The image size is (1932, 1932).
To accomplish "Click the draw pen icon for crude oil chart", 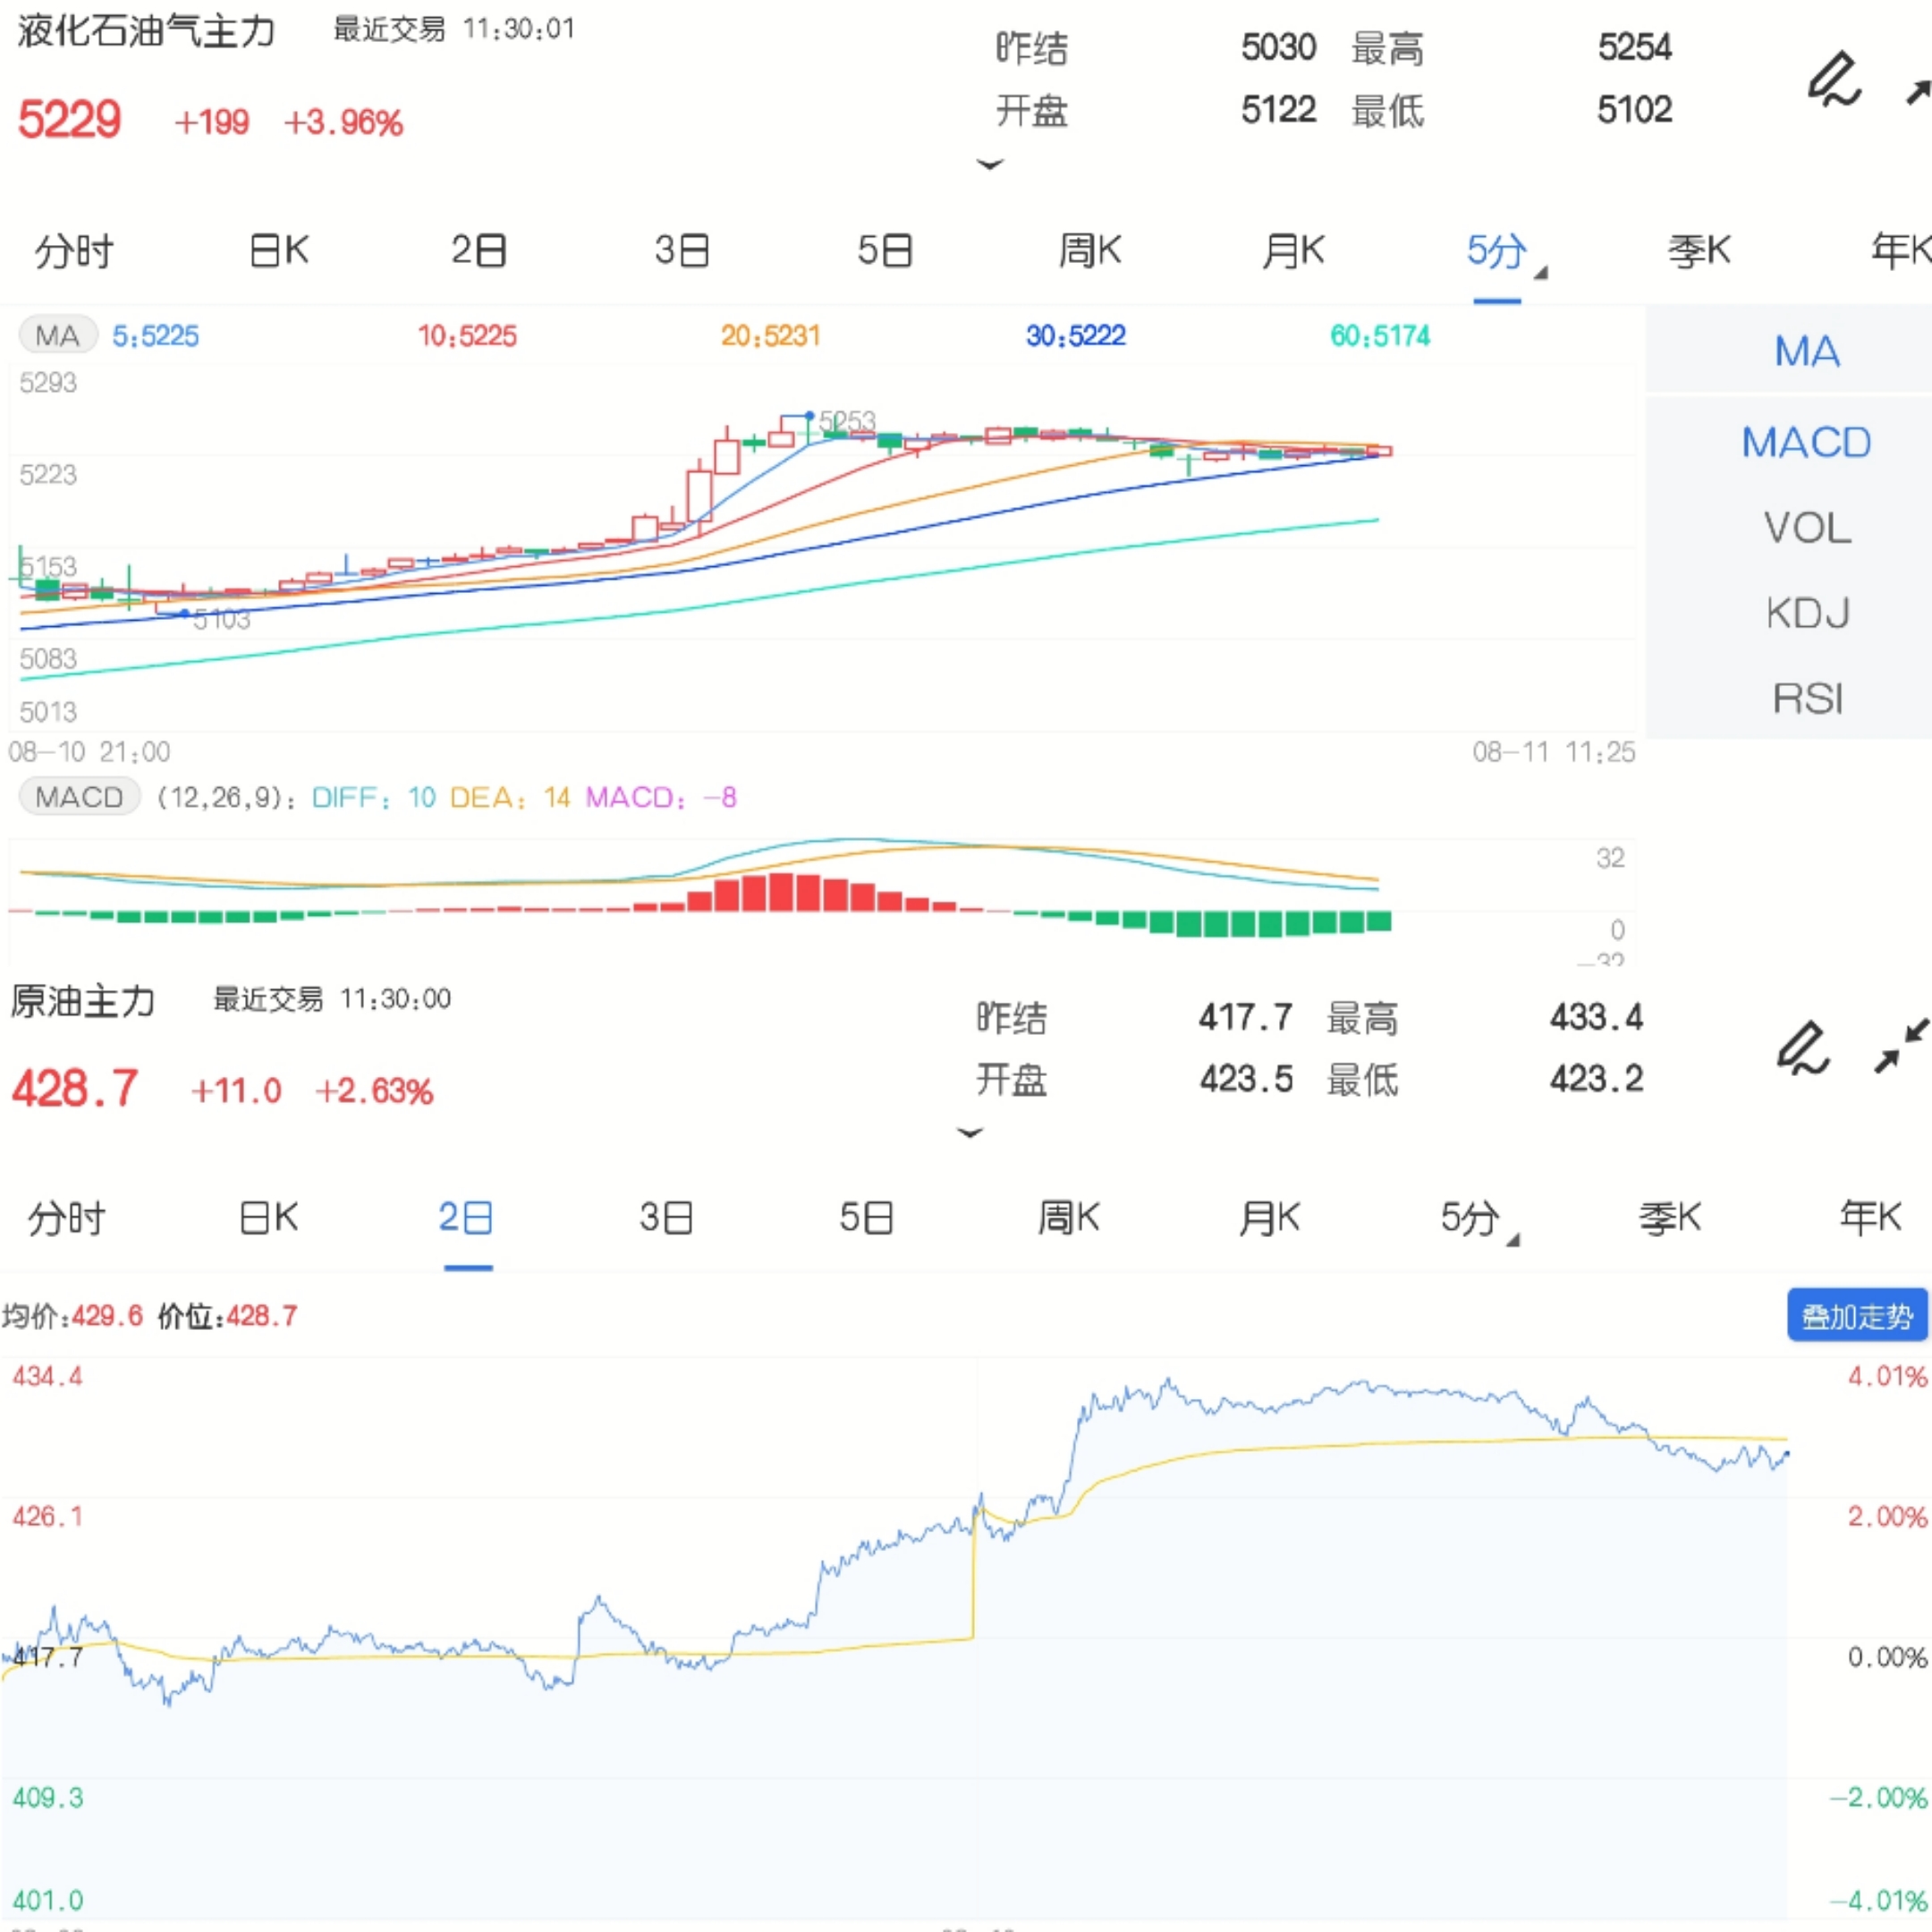I will (1802, 1048).
